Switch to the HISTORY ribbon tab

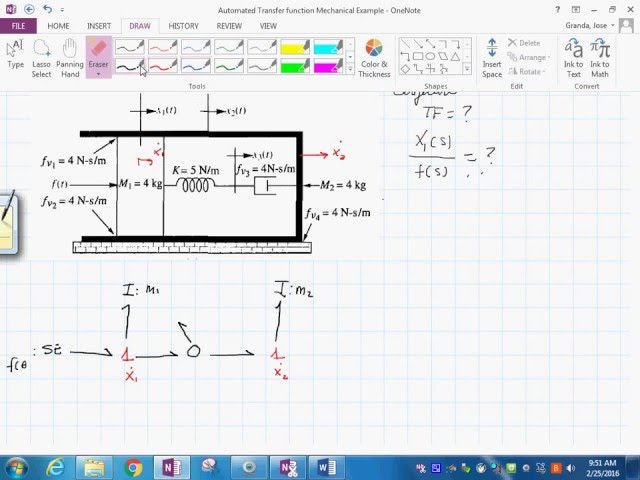[183, 26]
